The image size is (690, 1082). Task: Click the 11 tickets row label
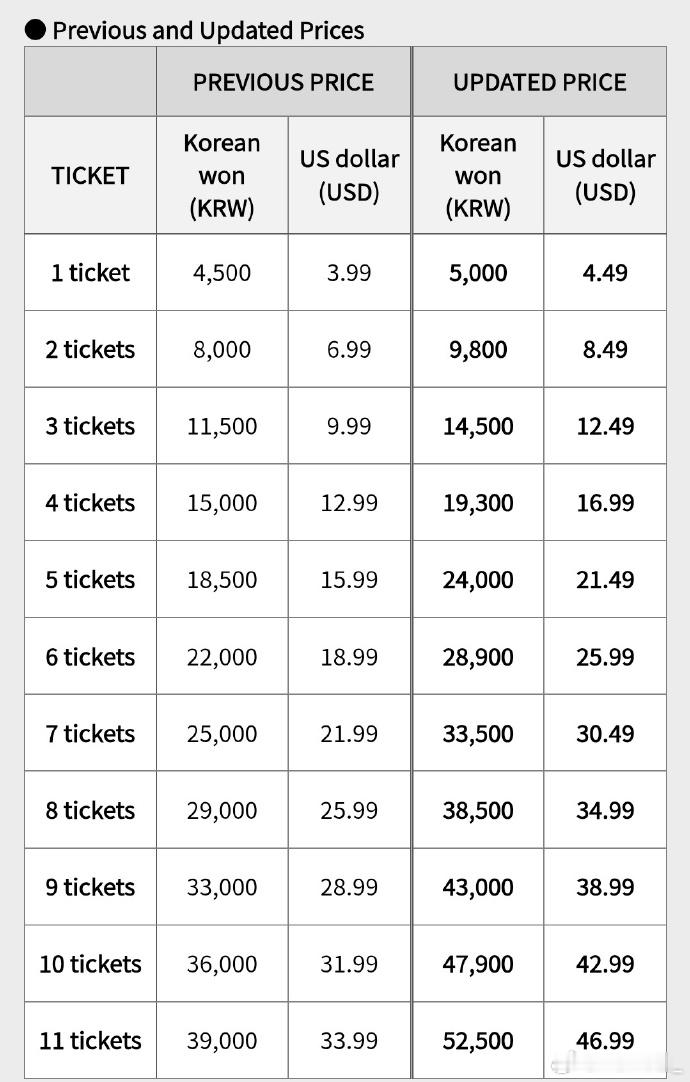pos(90,1041)
